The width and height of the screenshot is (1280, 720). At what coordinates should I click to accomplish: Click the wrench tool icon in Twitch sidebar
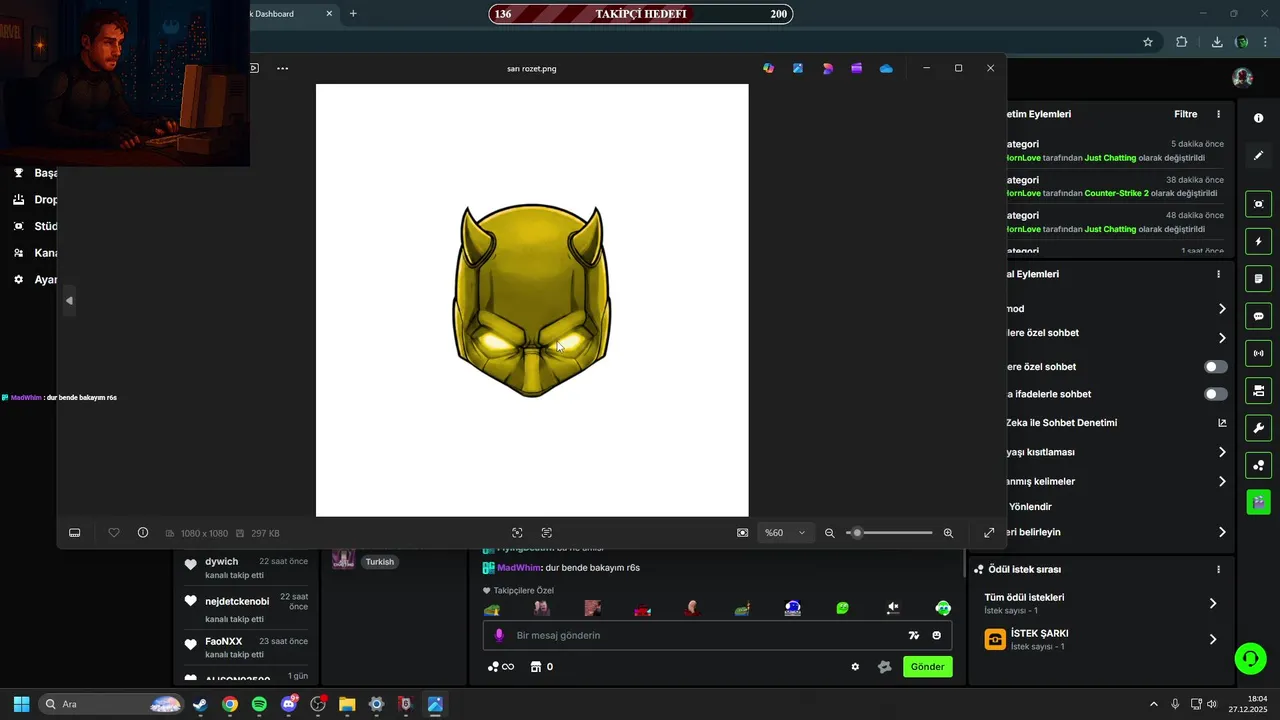click(1258, 428)
